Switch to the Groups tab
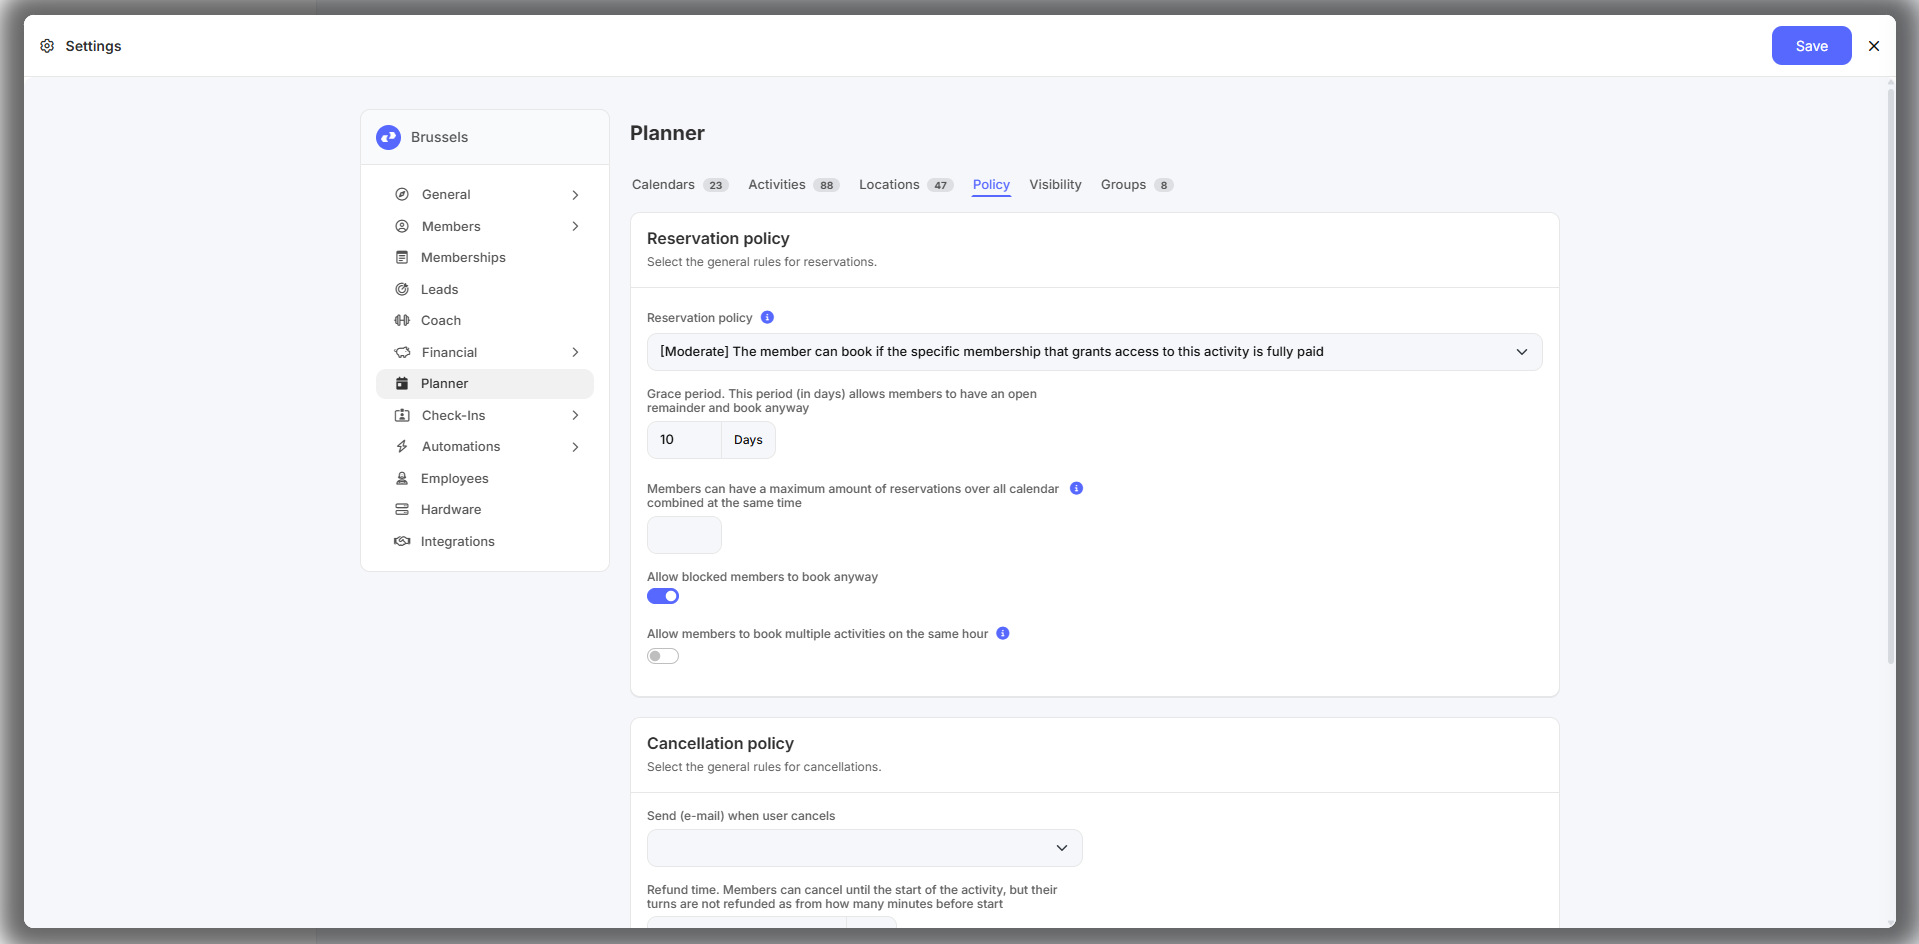Viewport: 1919px width, 944px height. [1137, 185]
